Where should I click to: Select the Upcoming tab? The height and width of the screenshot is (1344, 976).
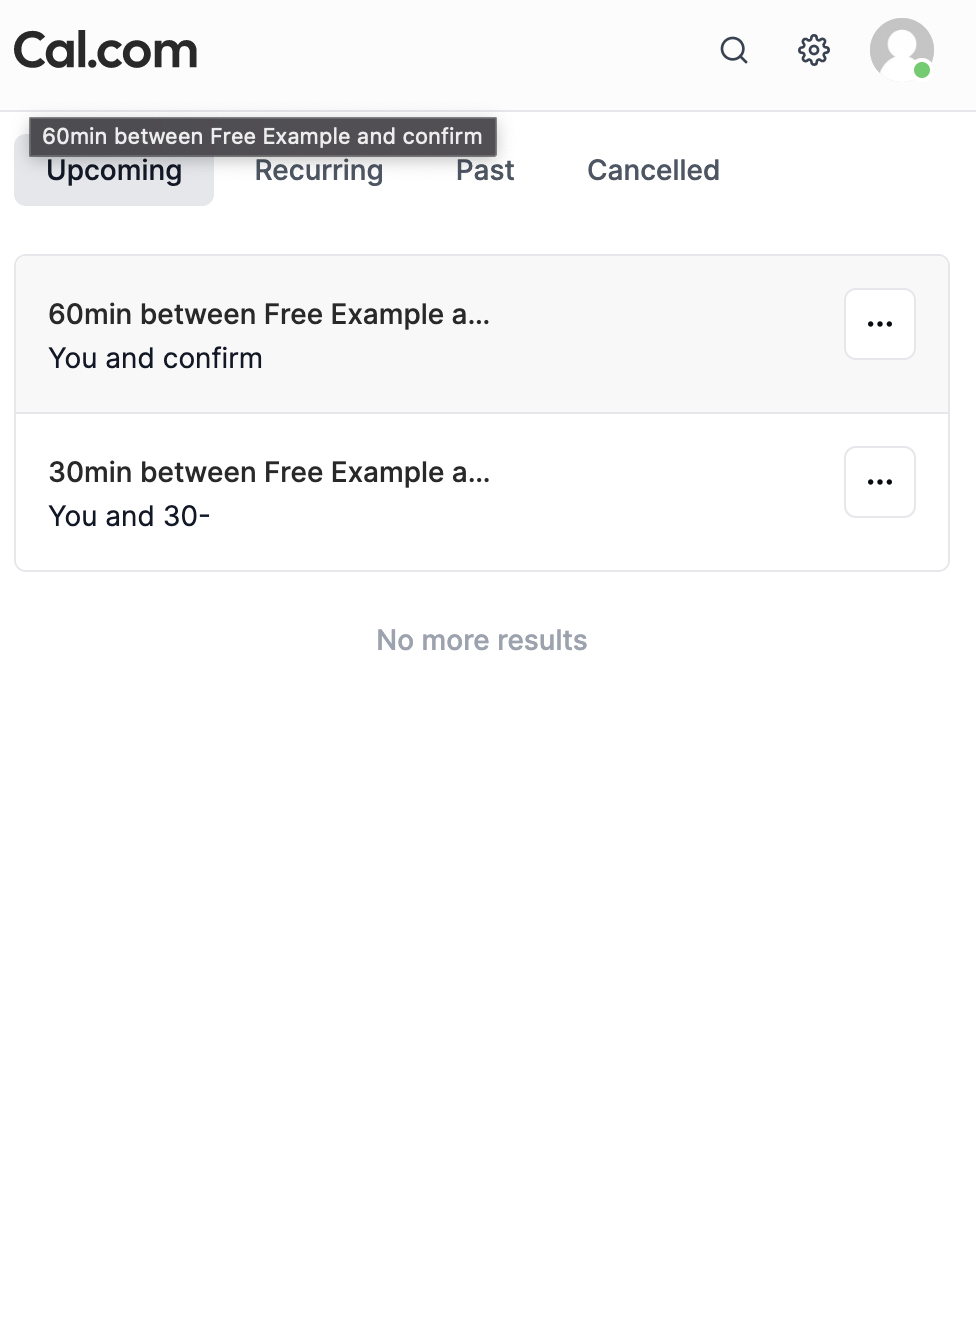click(x=114, y=181)
